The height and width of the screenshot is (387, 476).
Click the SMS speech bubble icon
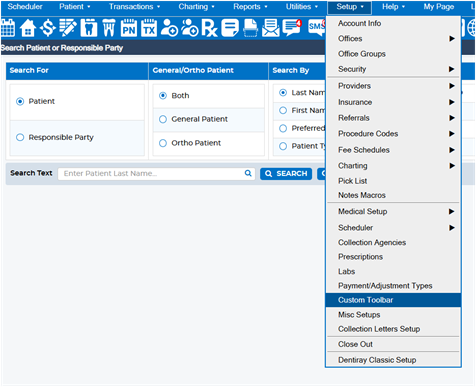pyautogui.click(x=317, y=27)
